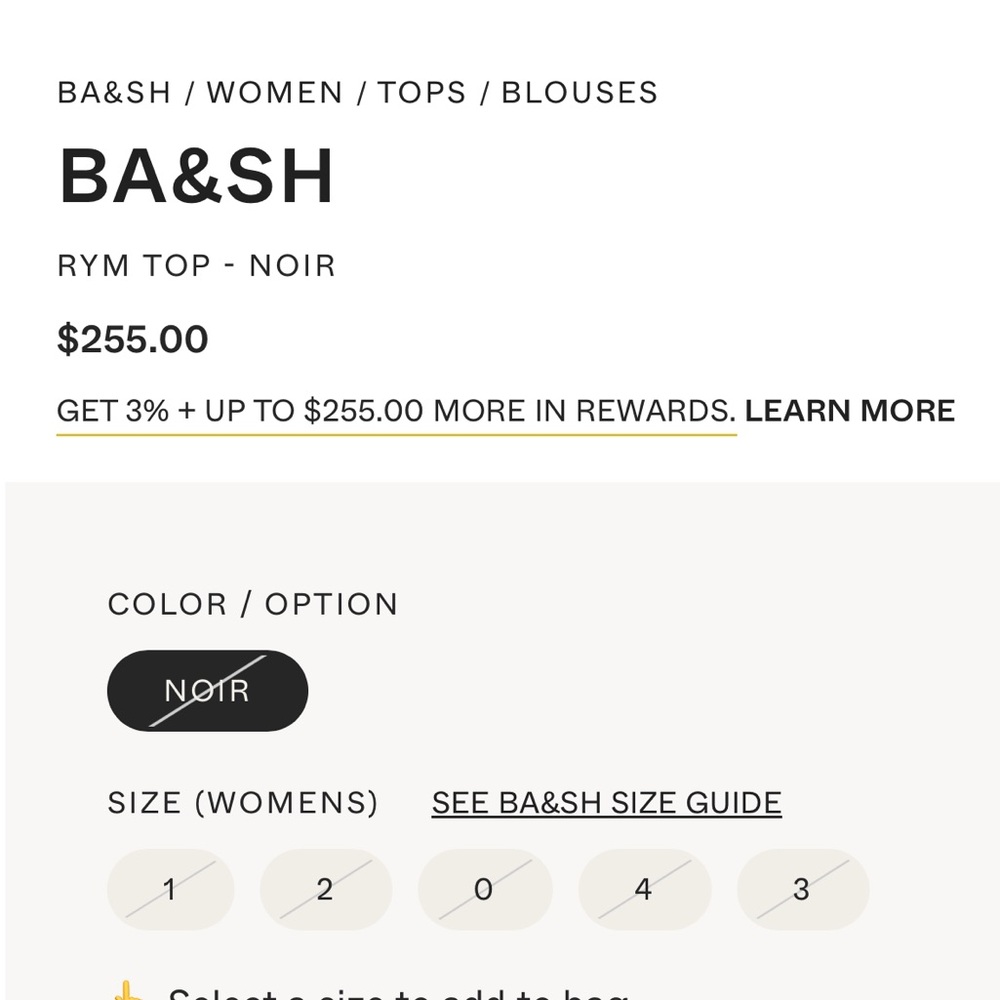Click the SIZE (WOMENS) label
The height and width of the screenshot is (1000, 1000).
point(243,803)
